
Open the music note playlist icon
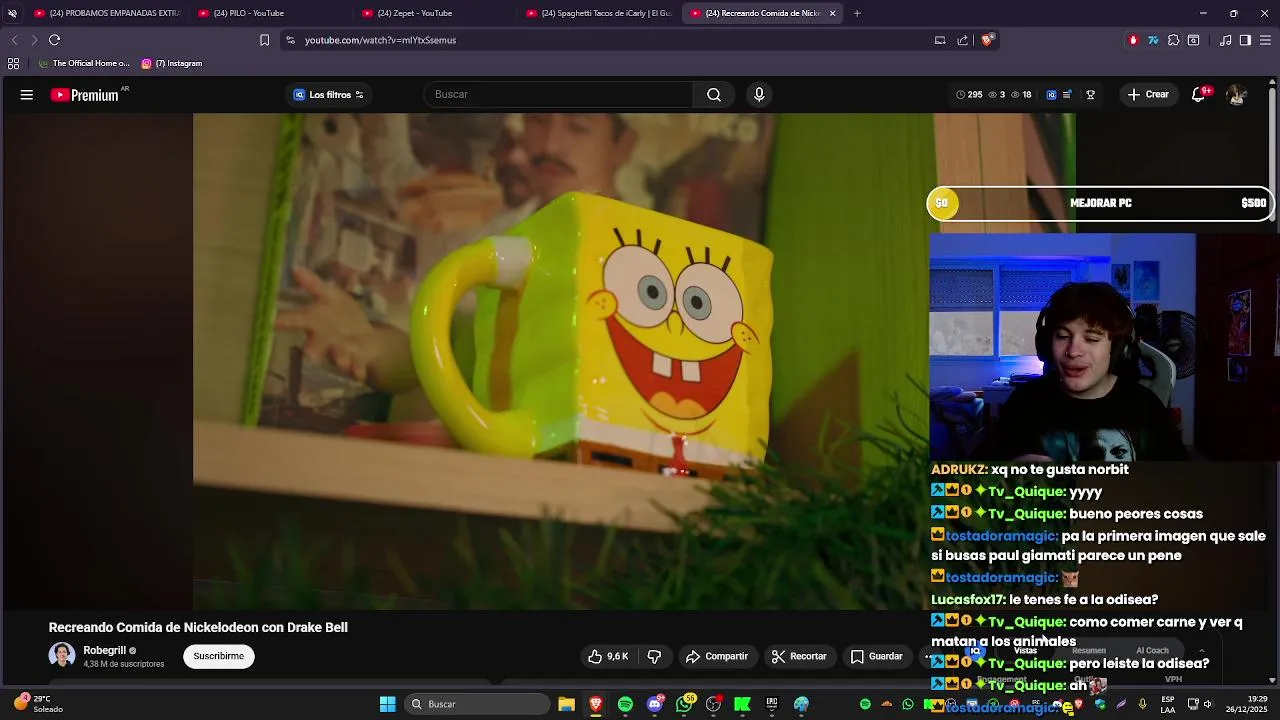pyautogui.click(x=1226, y=40)
